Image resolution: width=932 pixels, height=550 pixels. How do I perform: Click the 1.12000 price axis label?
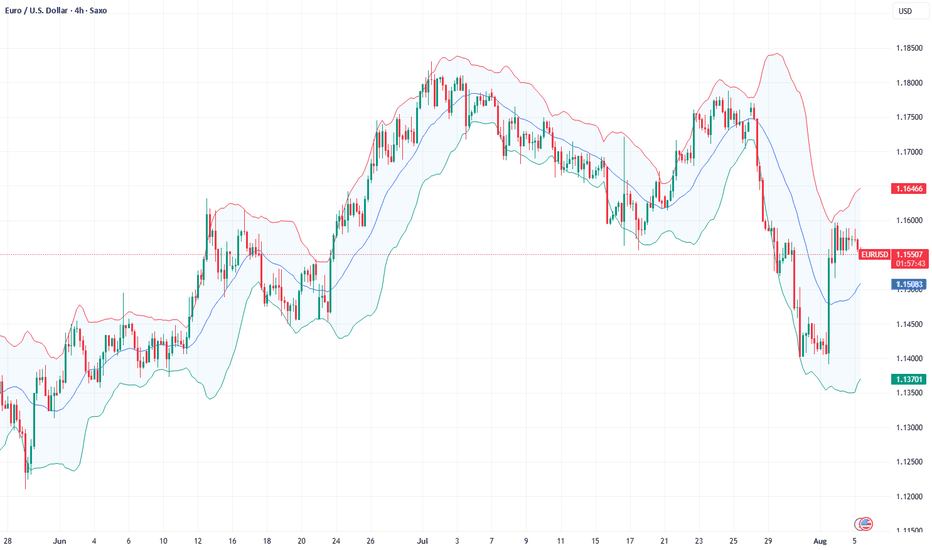909,496
